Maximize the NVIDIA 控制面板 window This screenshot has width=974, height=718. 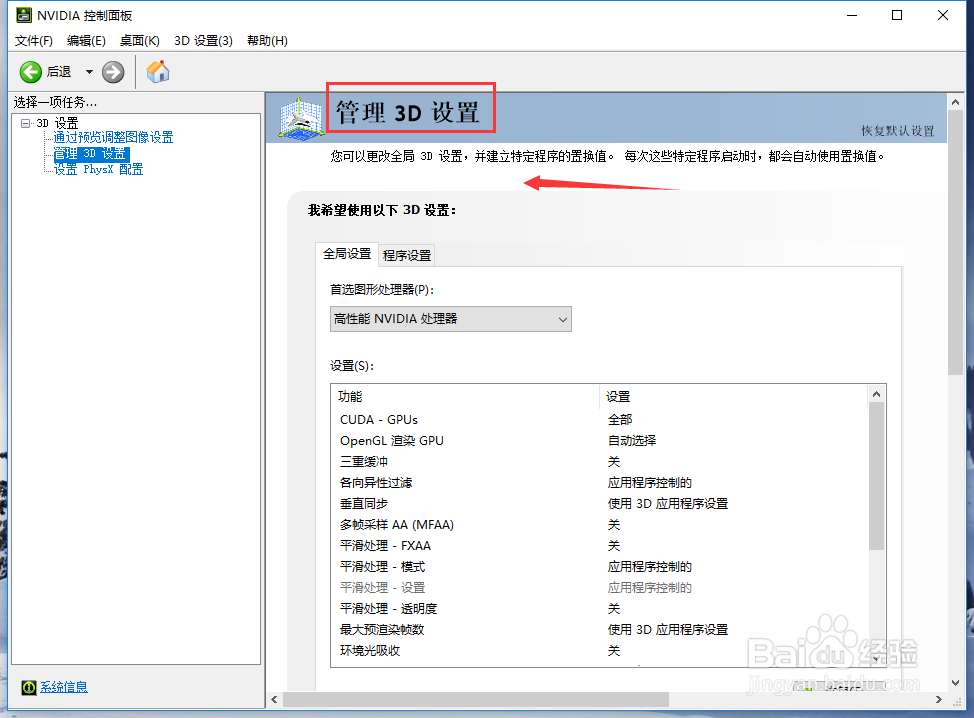(897, 15)
